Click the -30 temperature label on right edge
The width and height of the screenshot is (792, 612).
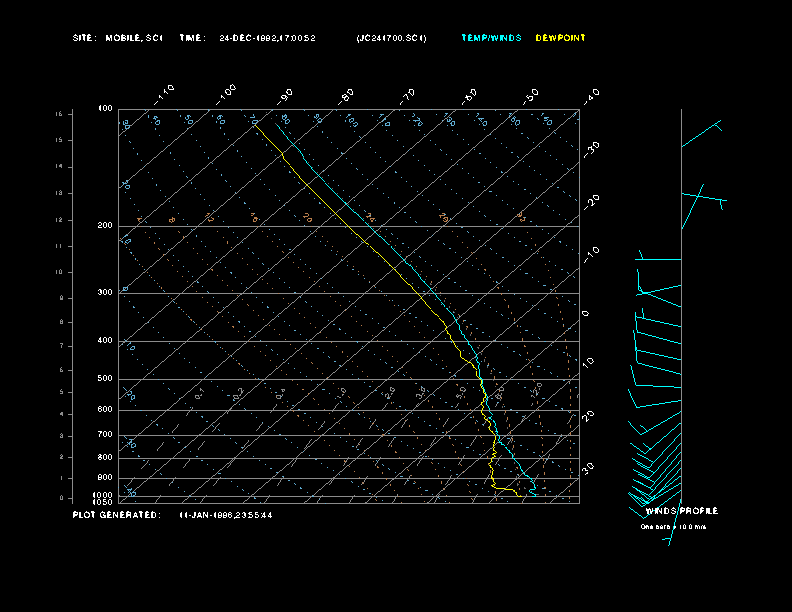coord(591,149)
